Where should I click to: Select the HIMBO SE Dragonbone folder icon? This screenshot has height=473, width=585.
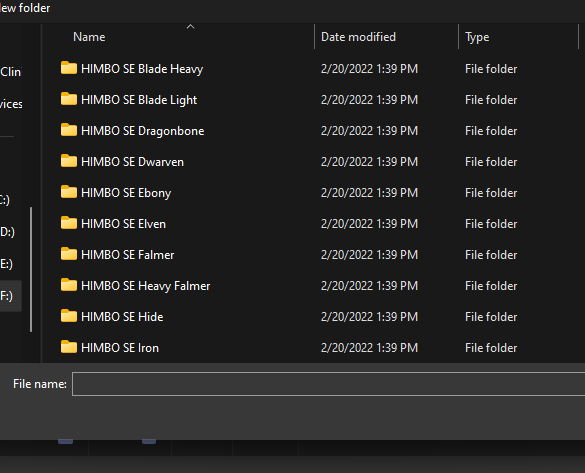pyautogui.click(x=69, y=130)
